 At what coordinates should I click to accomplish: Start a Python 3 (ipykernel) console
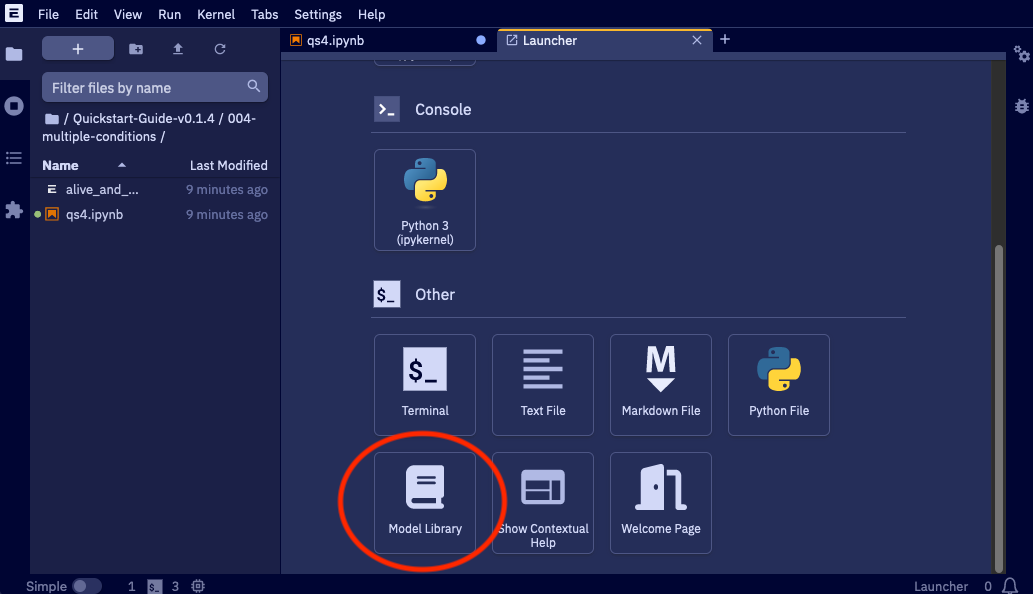point(425,200)
